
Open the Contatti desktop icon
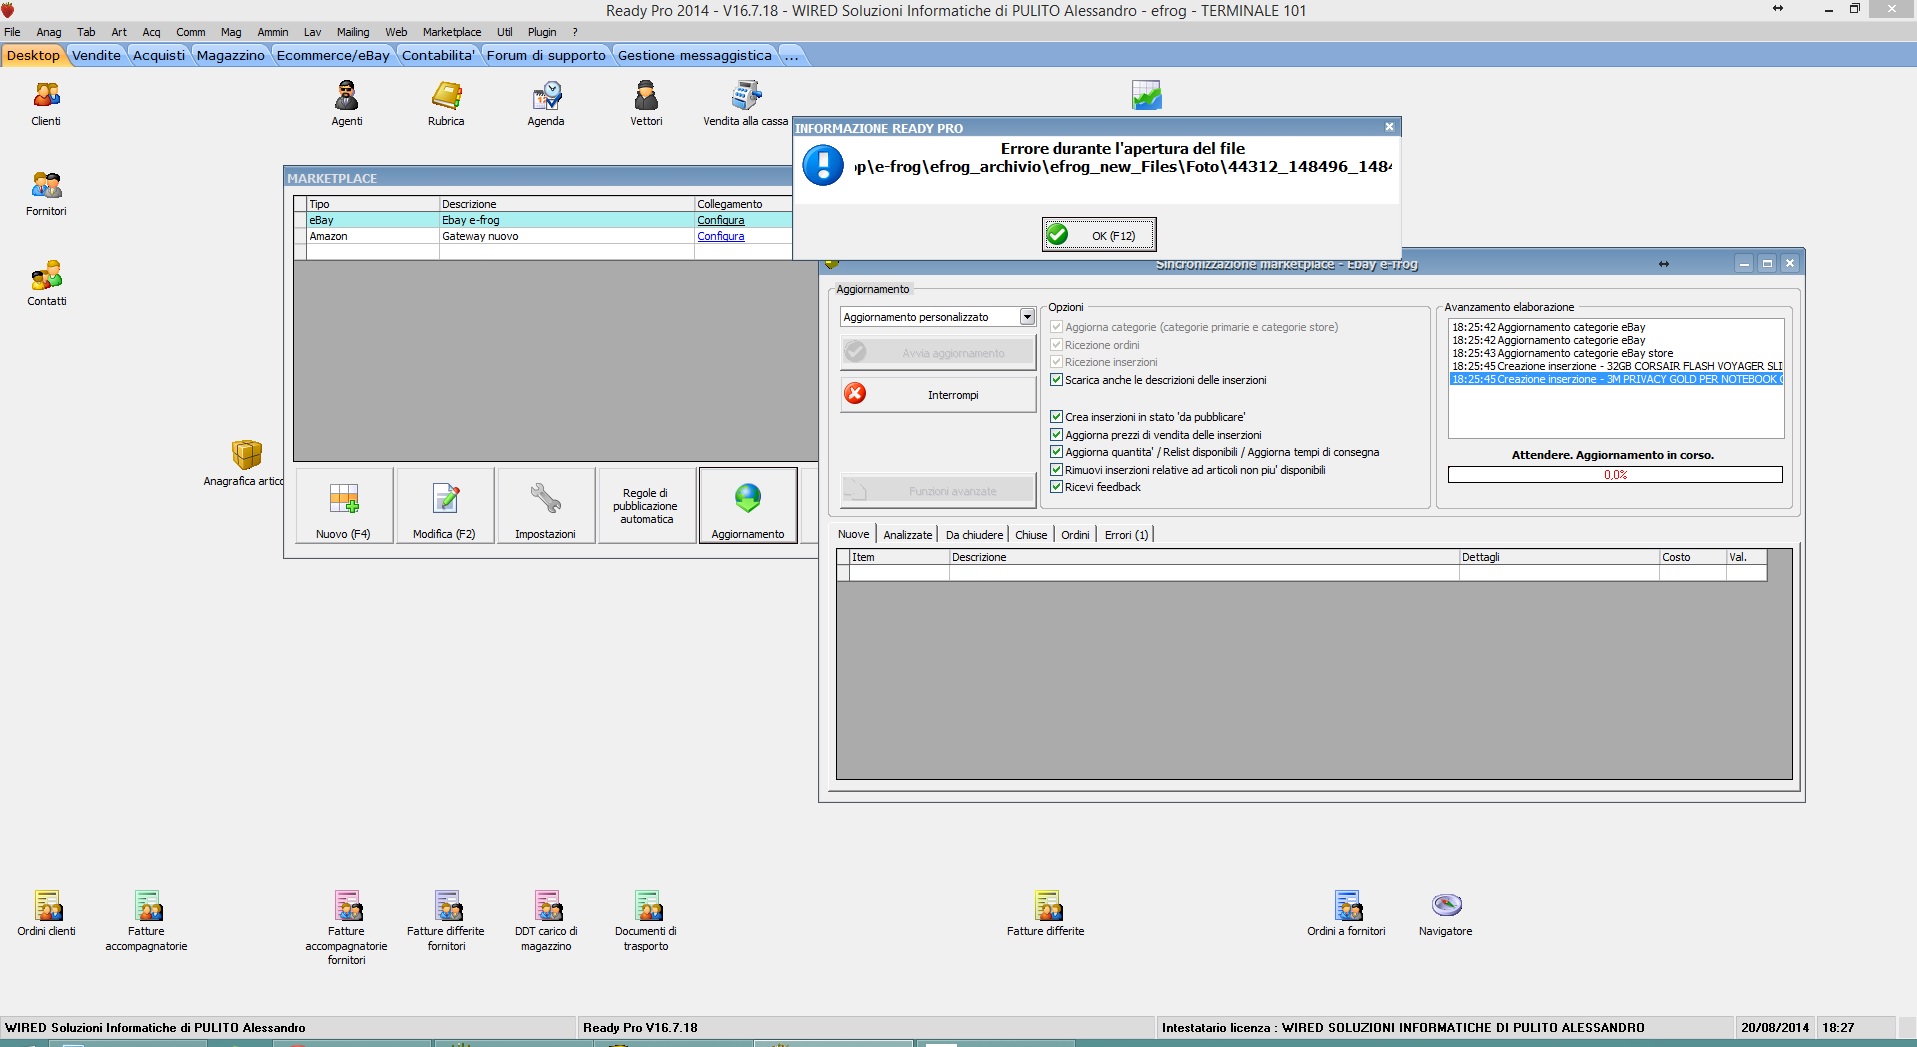pyautogui.click(x=46, y=284)
